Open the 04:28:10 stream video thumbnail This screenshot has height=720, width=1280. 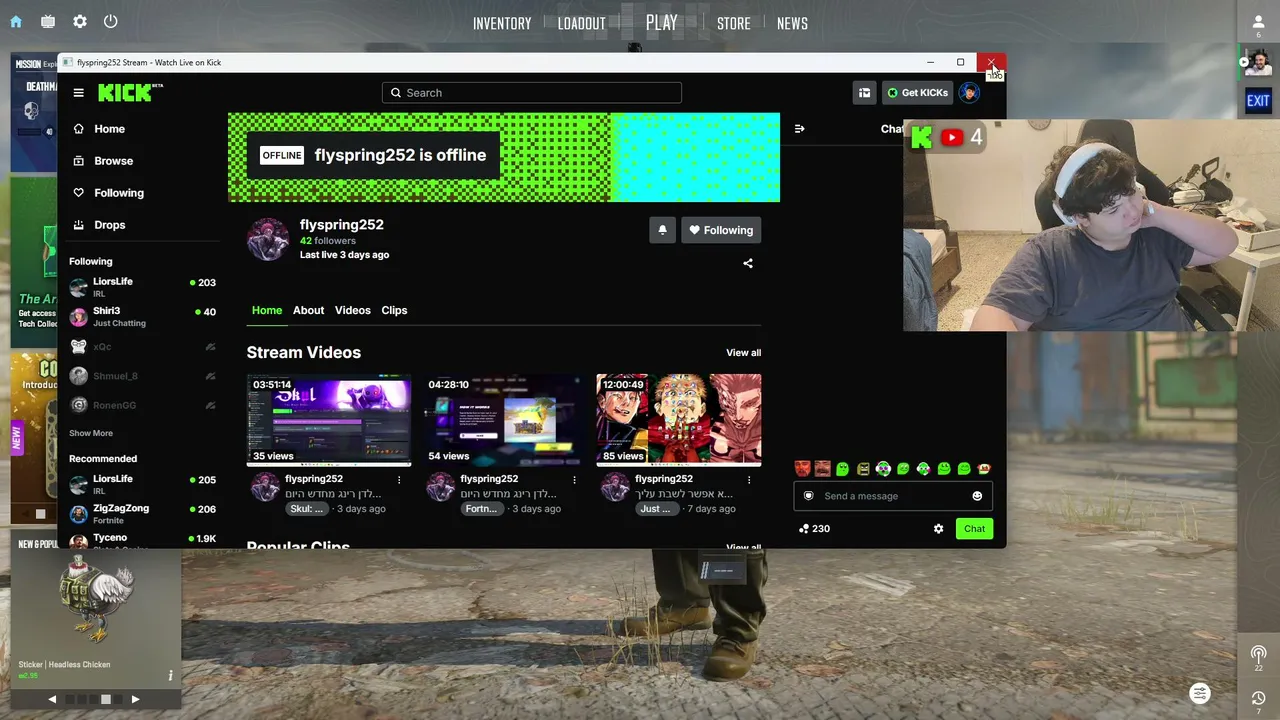(x=504, y=420)
